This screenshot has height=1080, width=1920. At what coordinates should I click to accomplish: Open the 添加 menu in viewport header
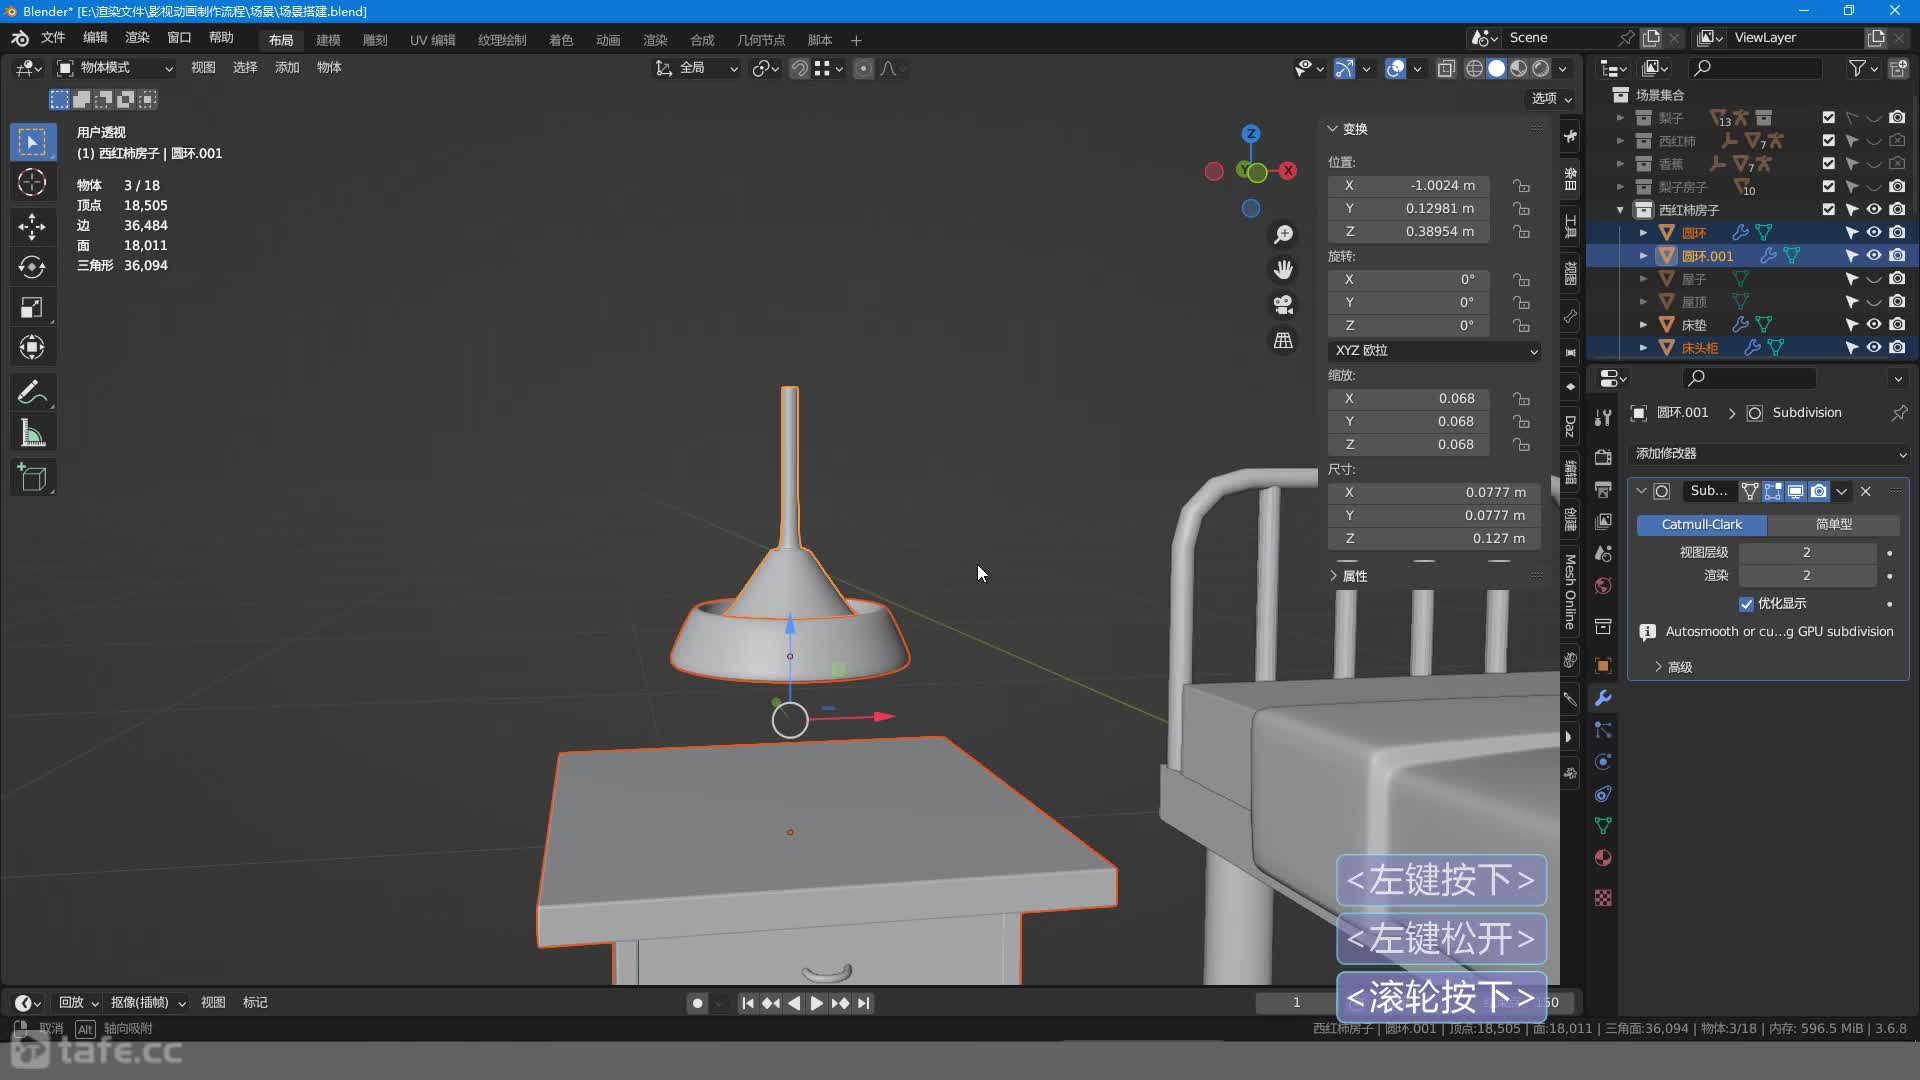[287, 68]
